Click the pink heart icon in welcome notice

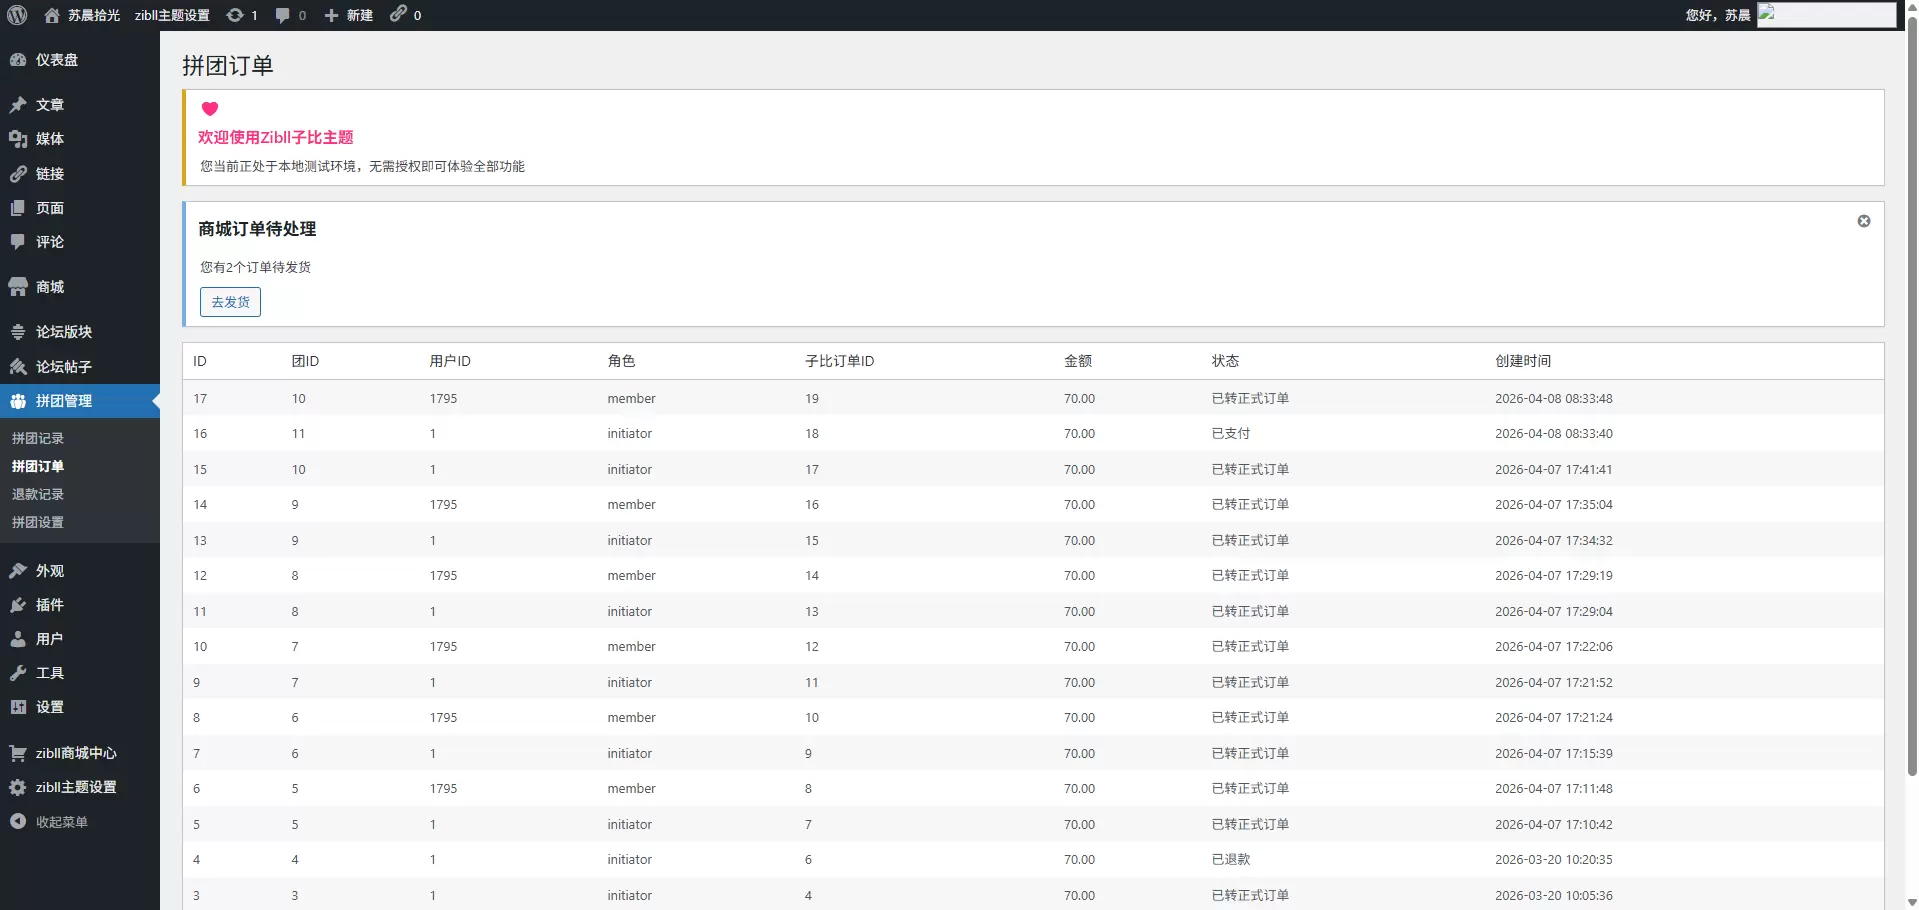point(210,109)
